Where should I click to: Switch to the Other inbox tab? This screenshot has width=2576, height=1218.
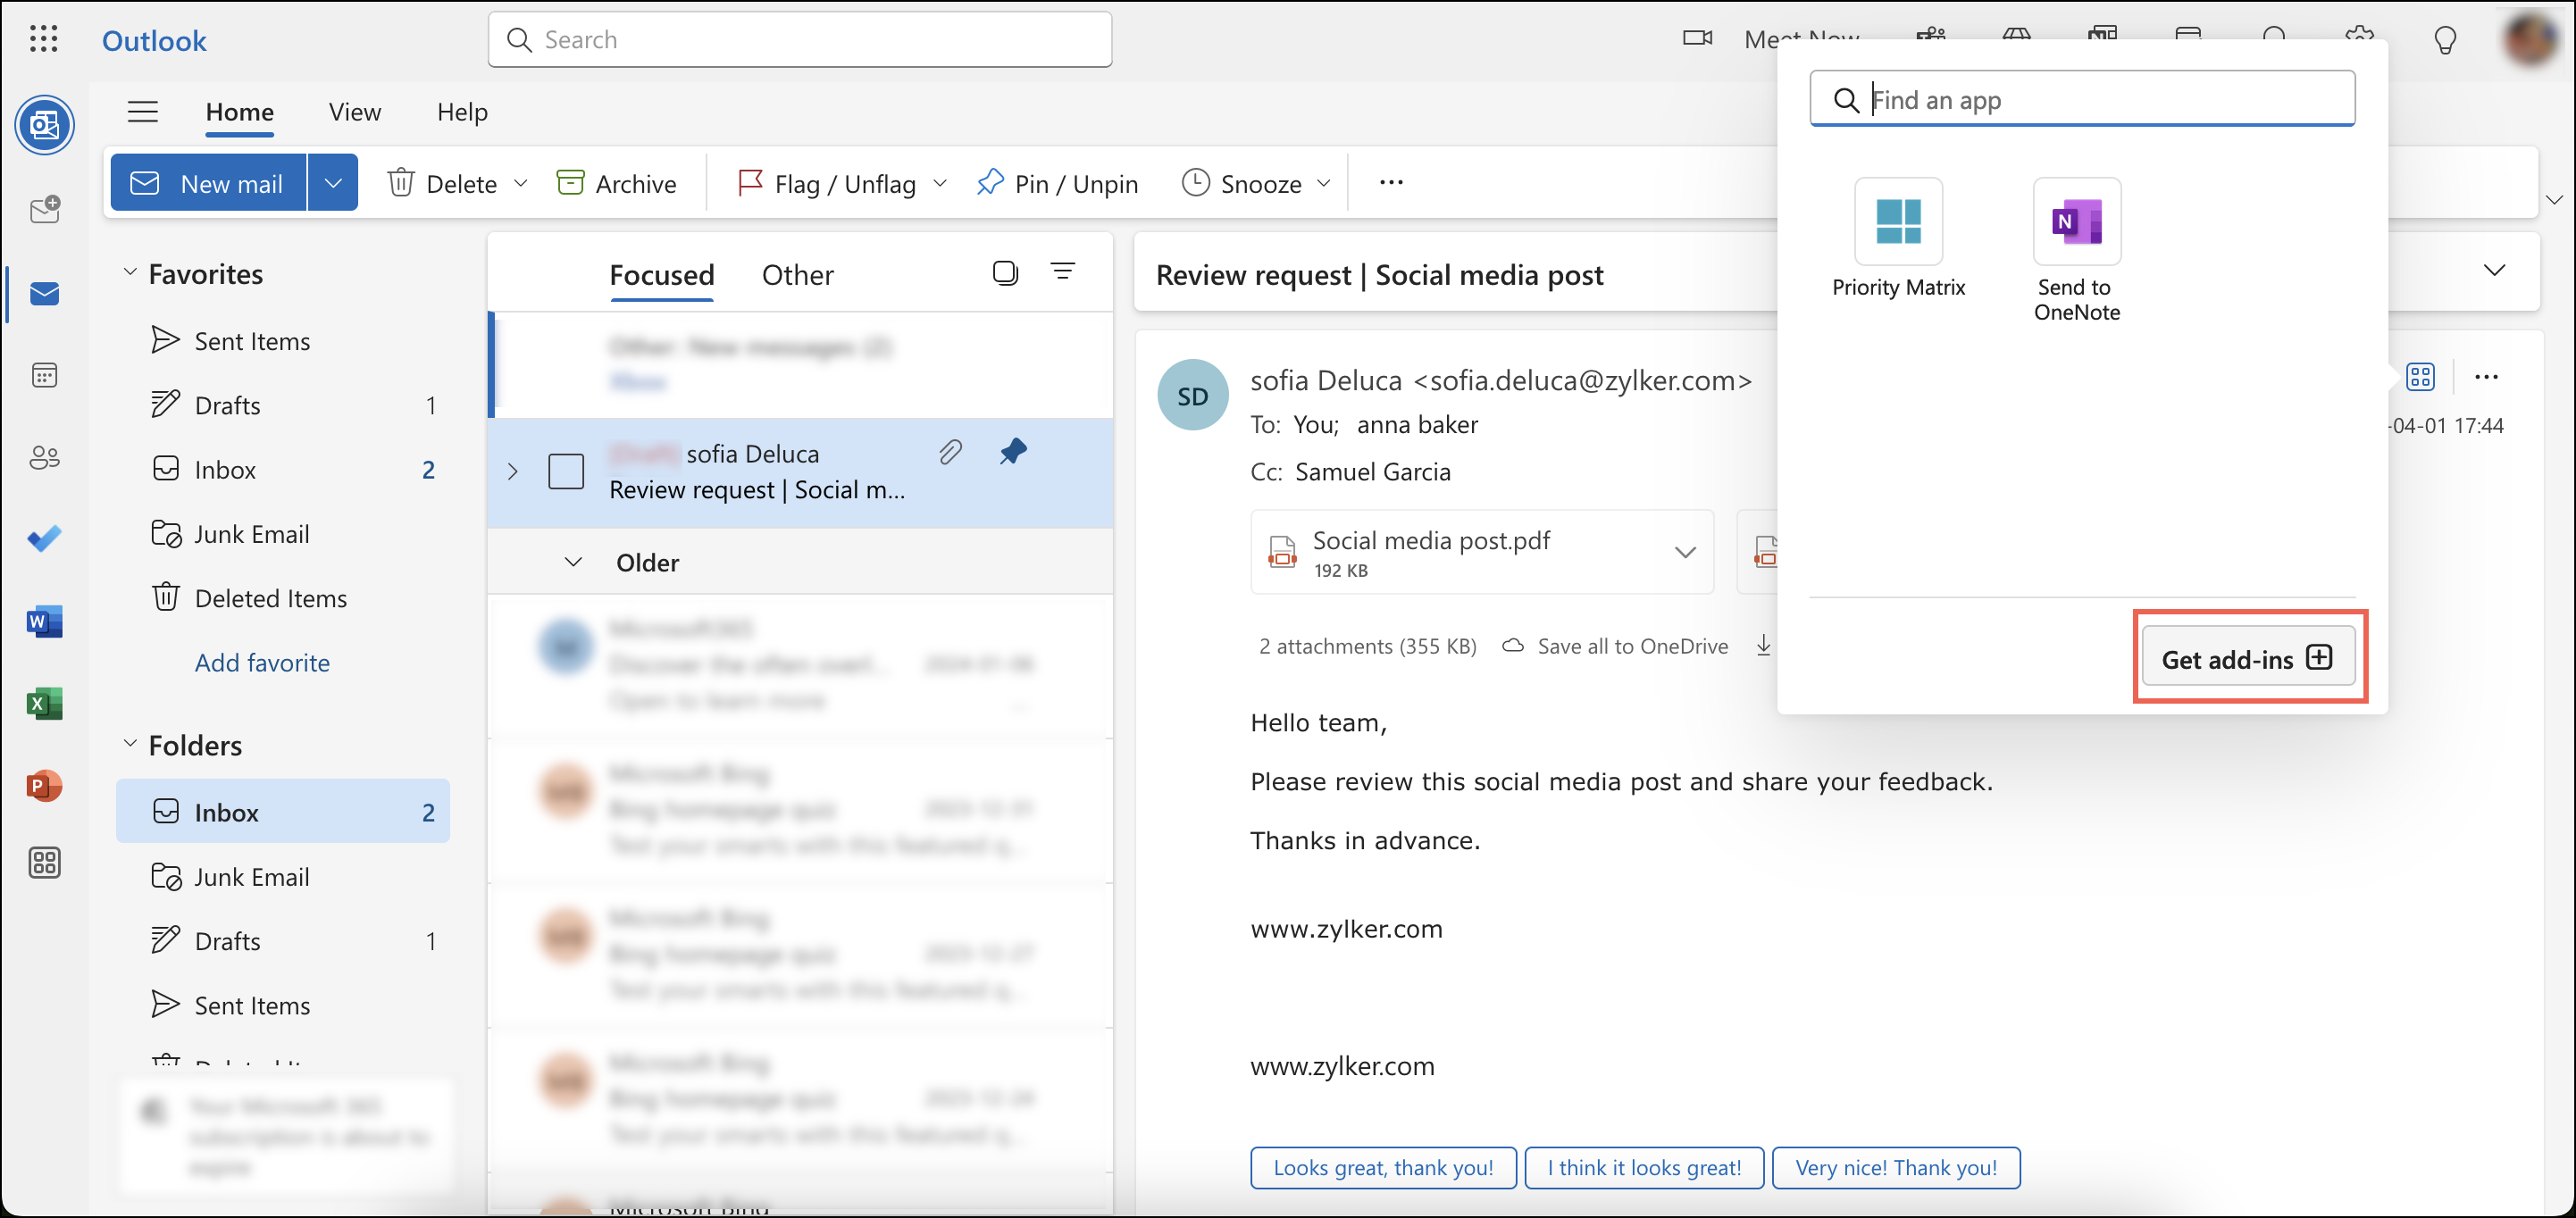pyautogui.click(x=797, y=275)
